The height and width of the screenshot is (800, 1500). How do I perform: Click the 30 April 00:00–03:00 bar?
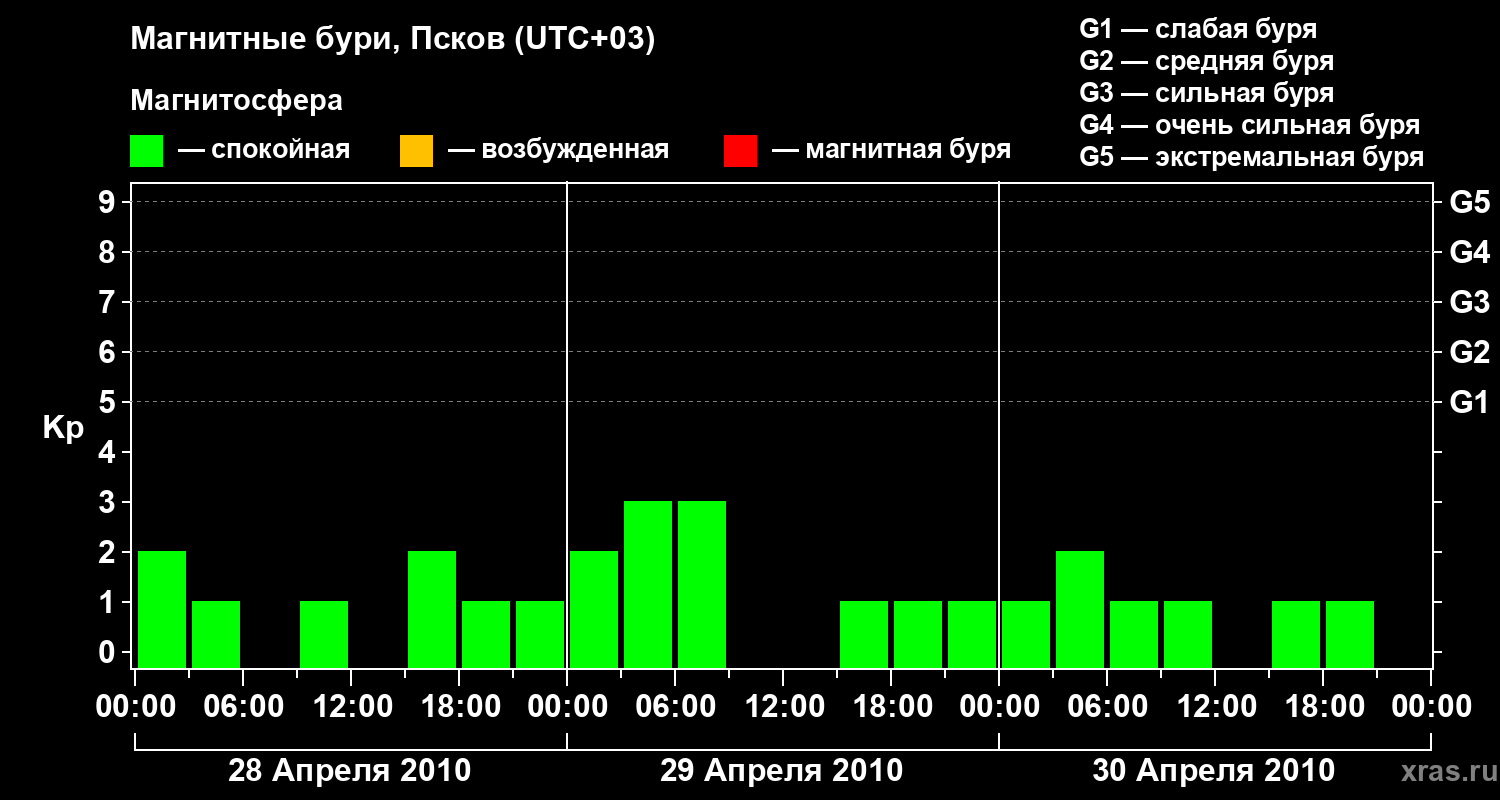pyautogui.click(x=1026, y=634)
